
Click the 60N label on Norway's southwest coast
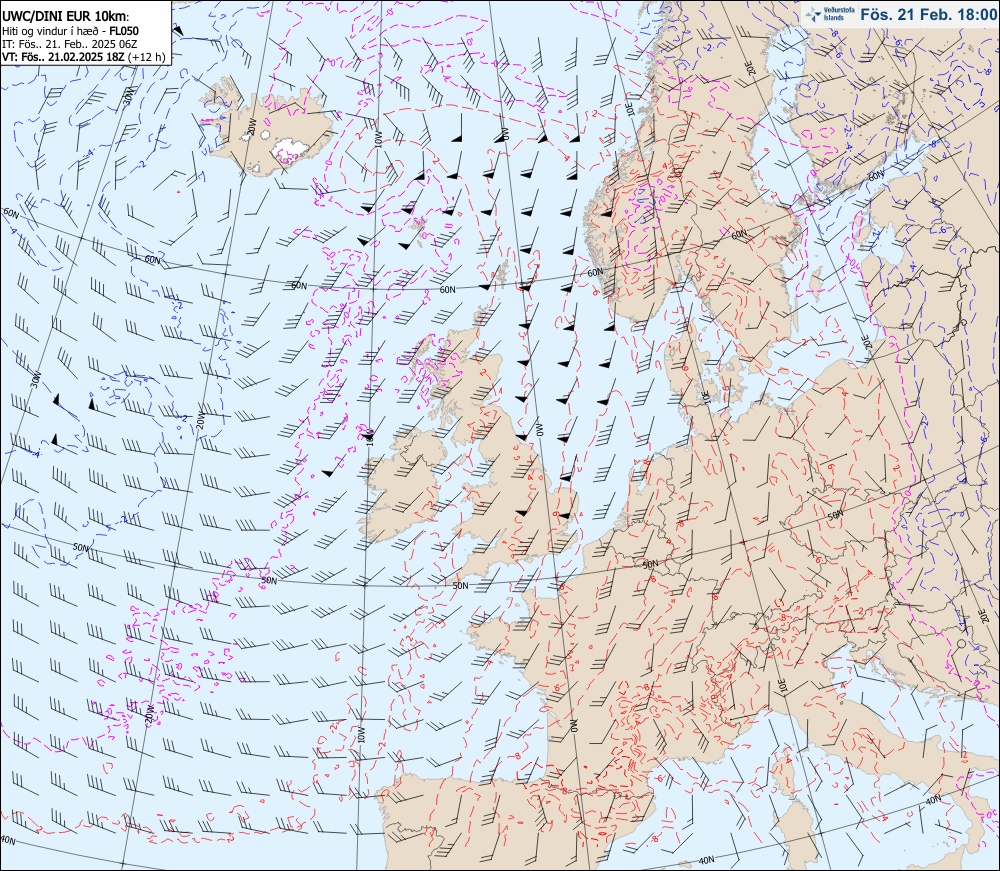tap(594, 272)
